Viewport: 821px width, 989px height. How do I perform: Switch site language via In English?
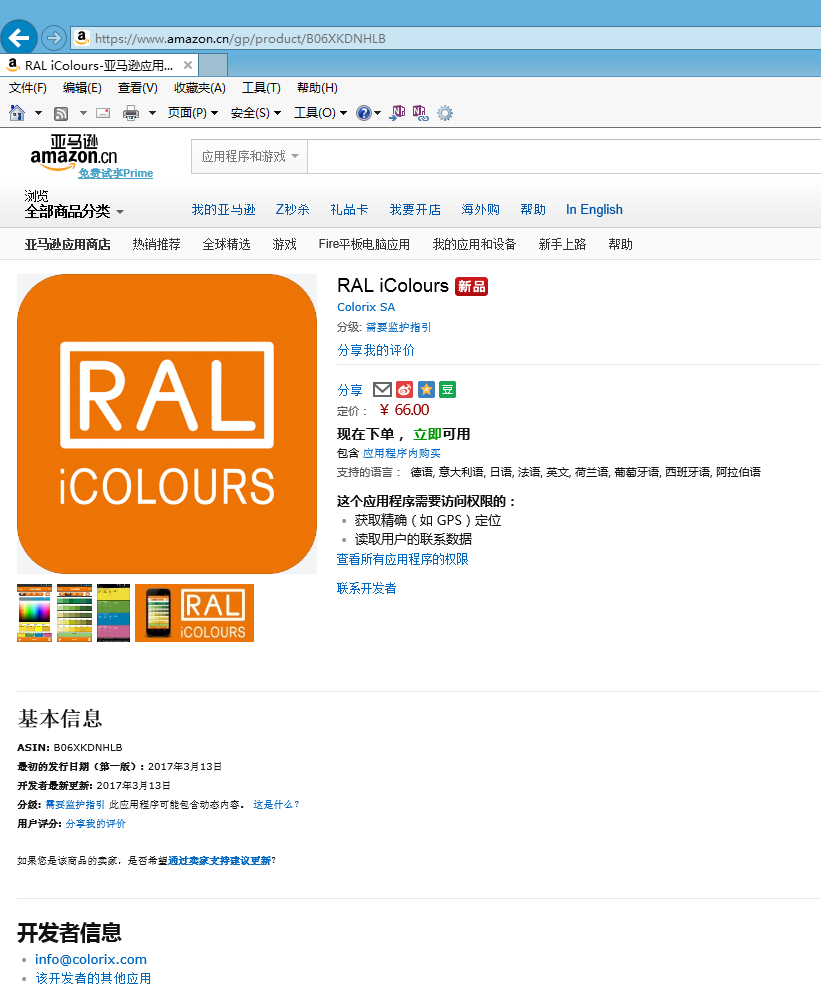click(594, 209)
